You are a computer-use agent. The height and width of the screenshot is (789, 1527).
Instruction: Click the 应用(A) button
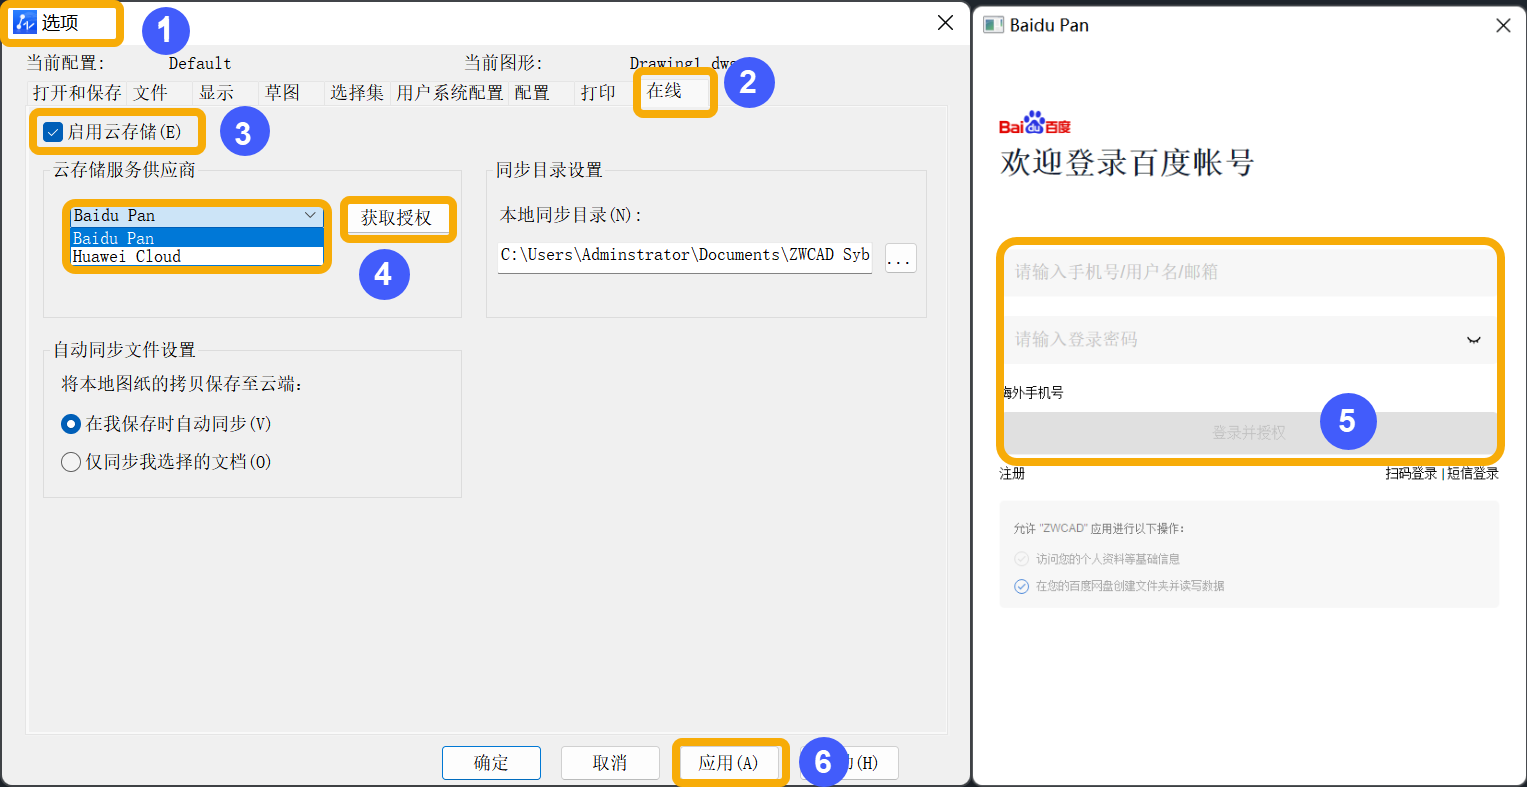click(x=729, y=763)
